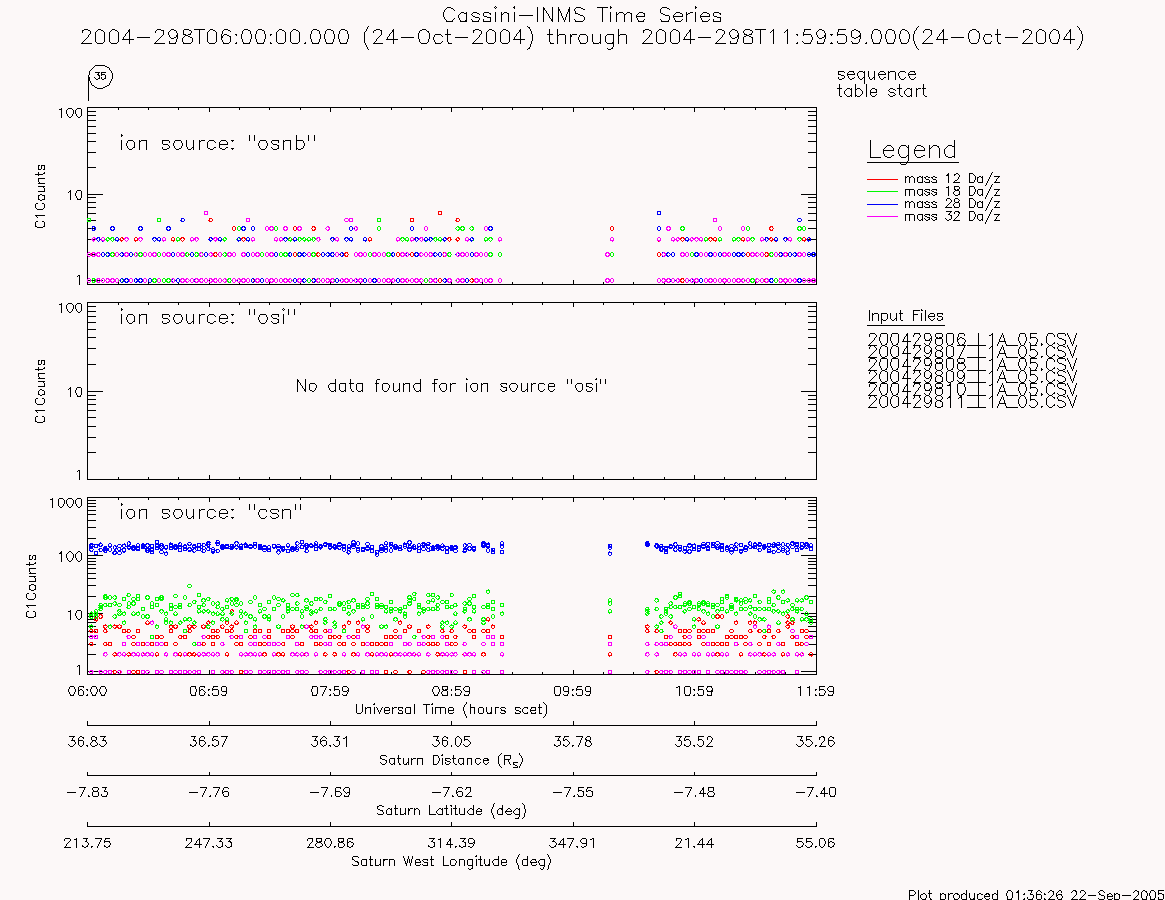Click the Cassini-INMS Time Series title
Image resolution: width=1165 pixels, height=900 pixels.
[582, 15]
